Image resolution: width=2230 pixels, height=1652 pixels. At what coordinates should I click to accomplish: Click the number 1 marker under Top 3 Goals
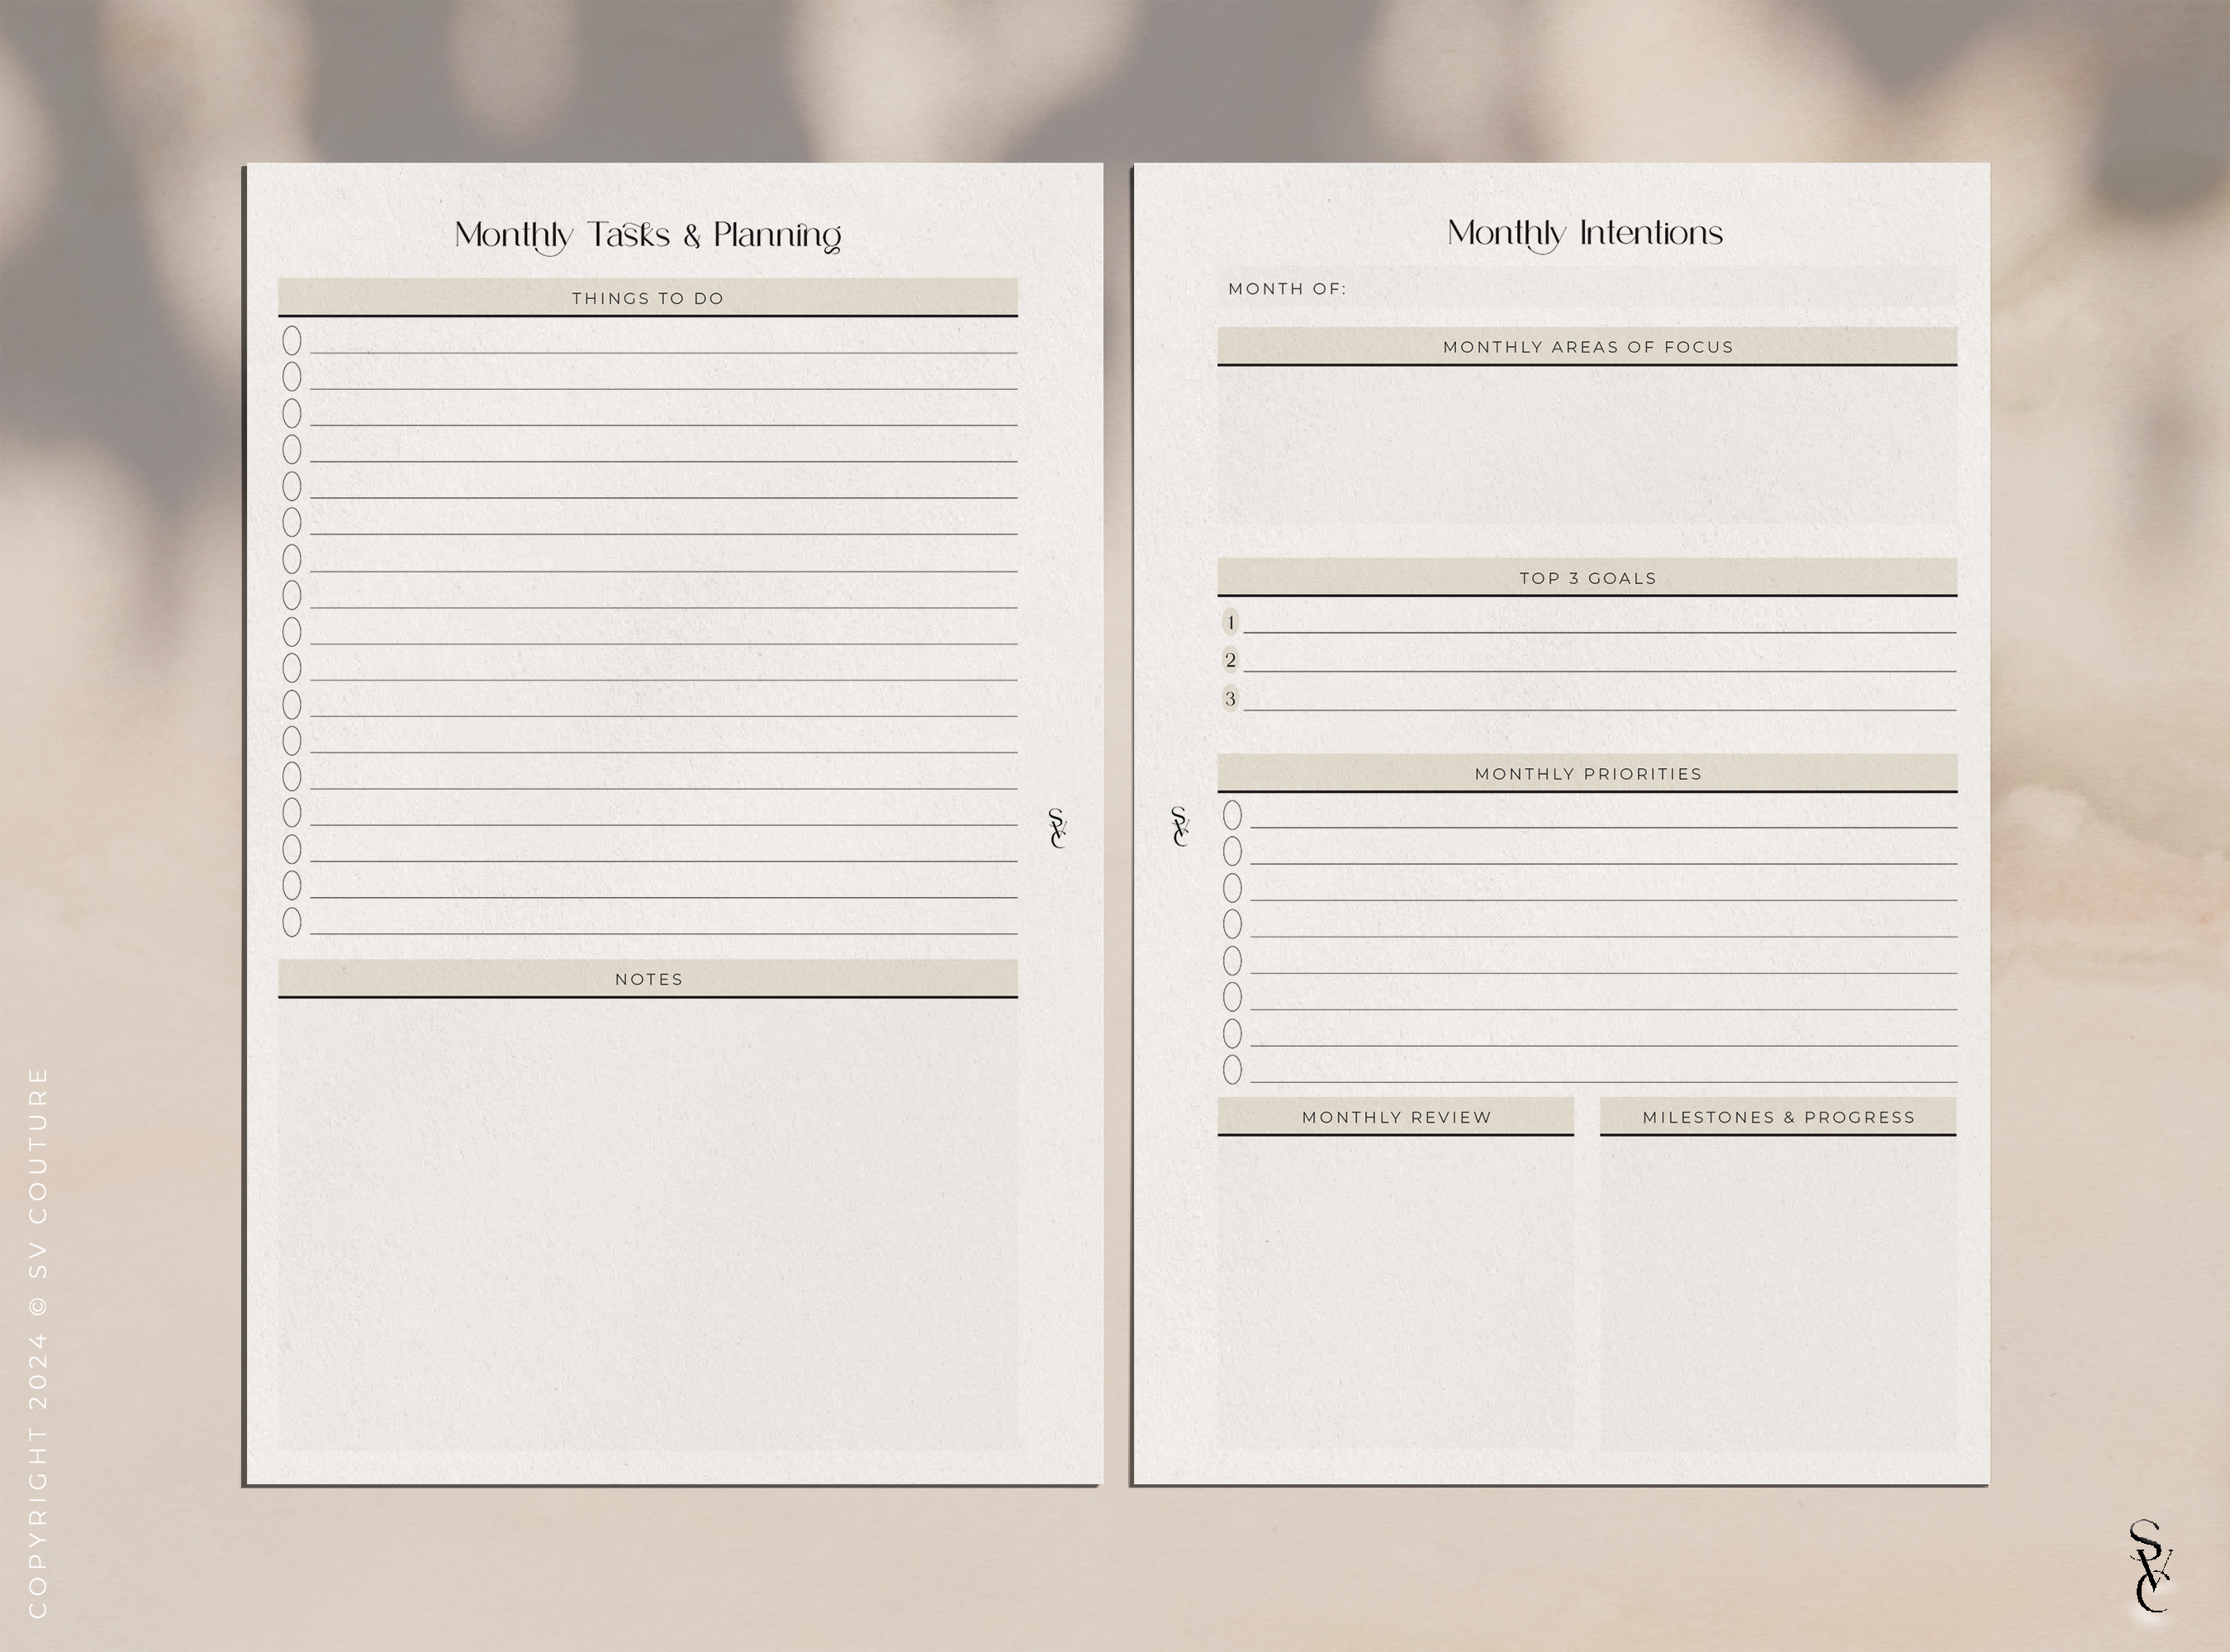pos(1230,622)
